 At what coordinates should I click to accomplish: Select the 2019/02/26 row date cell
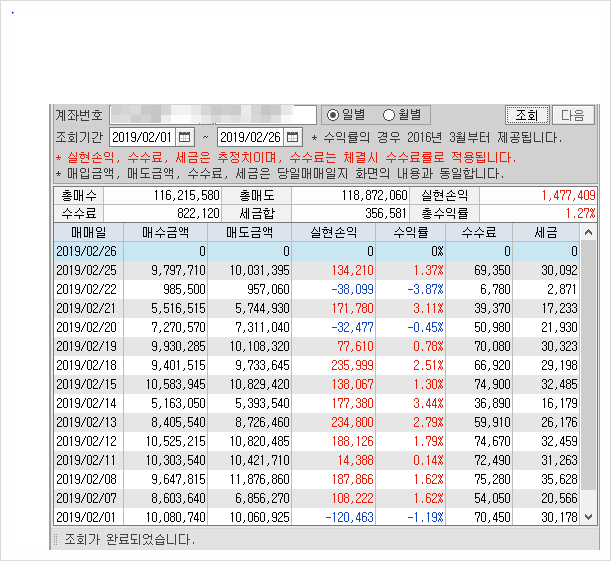point(89,251)
